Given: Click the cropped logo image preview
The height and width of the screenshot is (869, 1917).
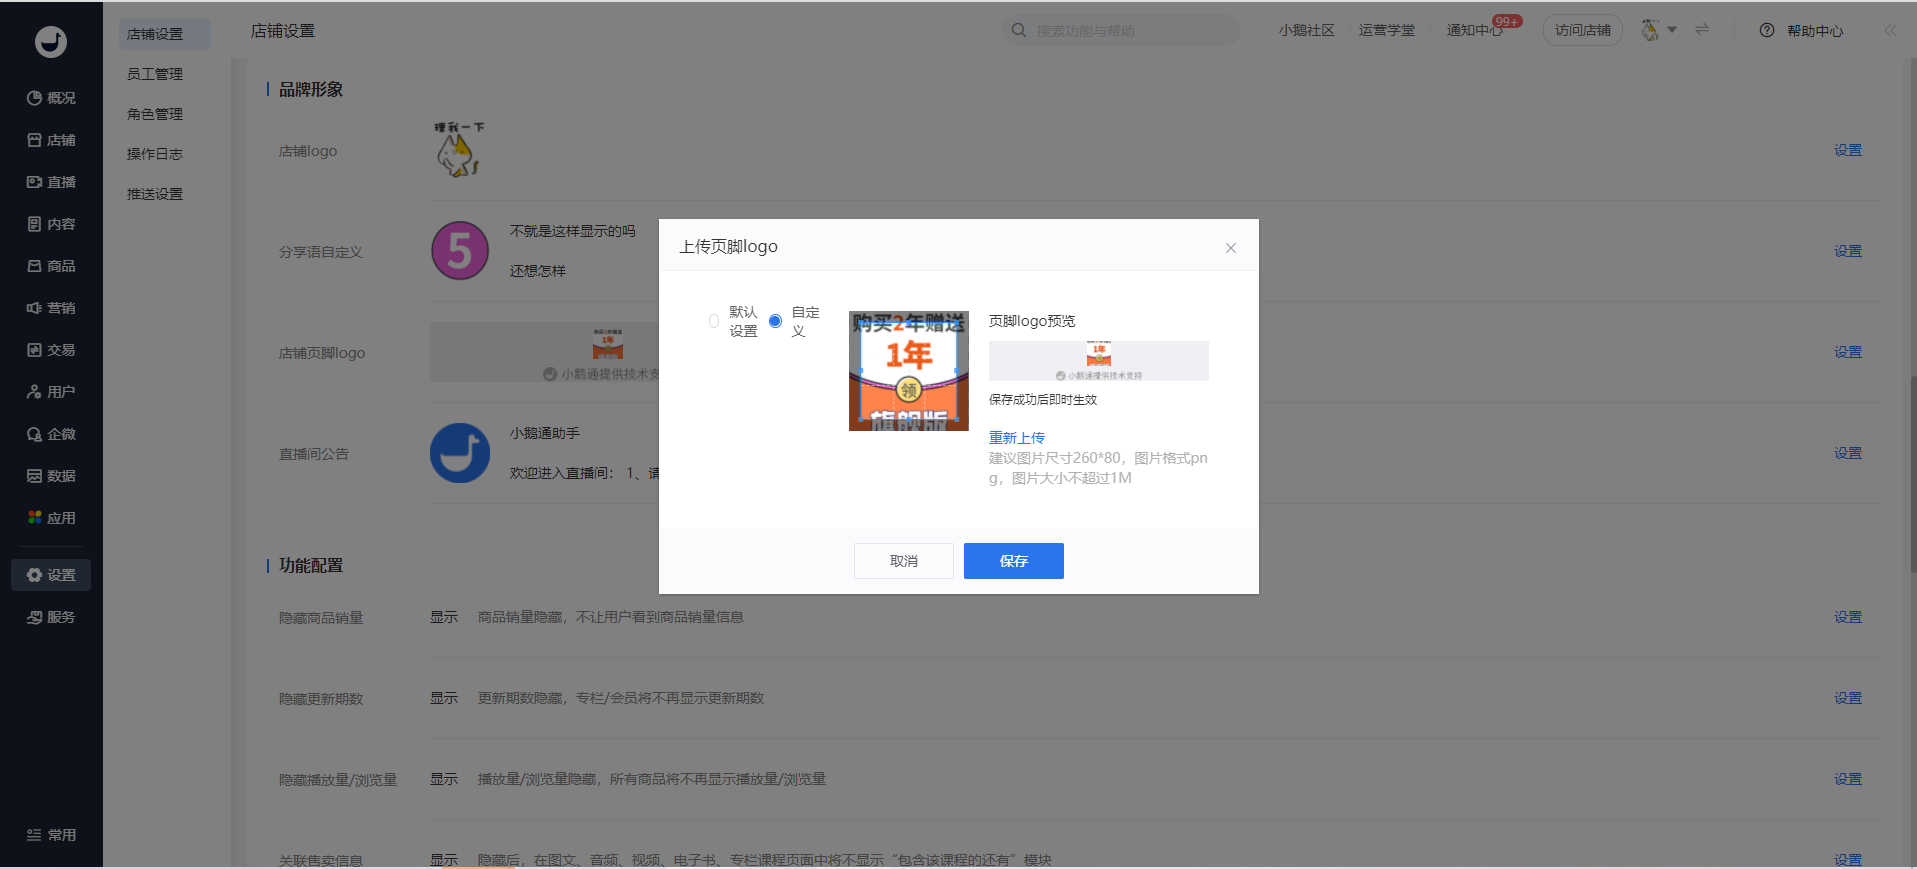Looking at the screenshot, I should (909, 371).
